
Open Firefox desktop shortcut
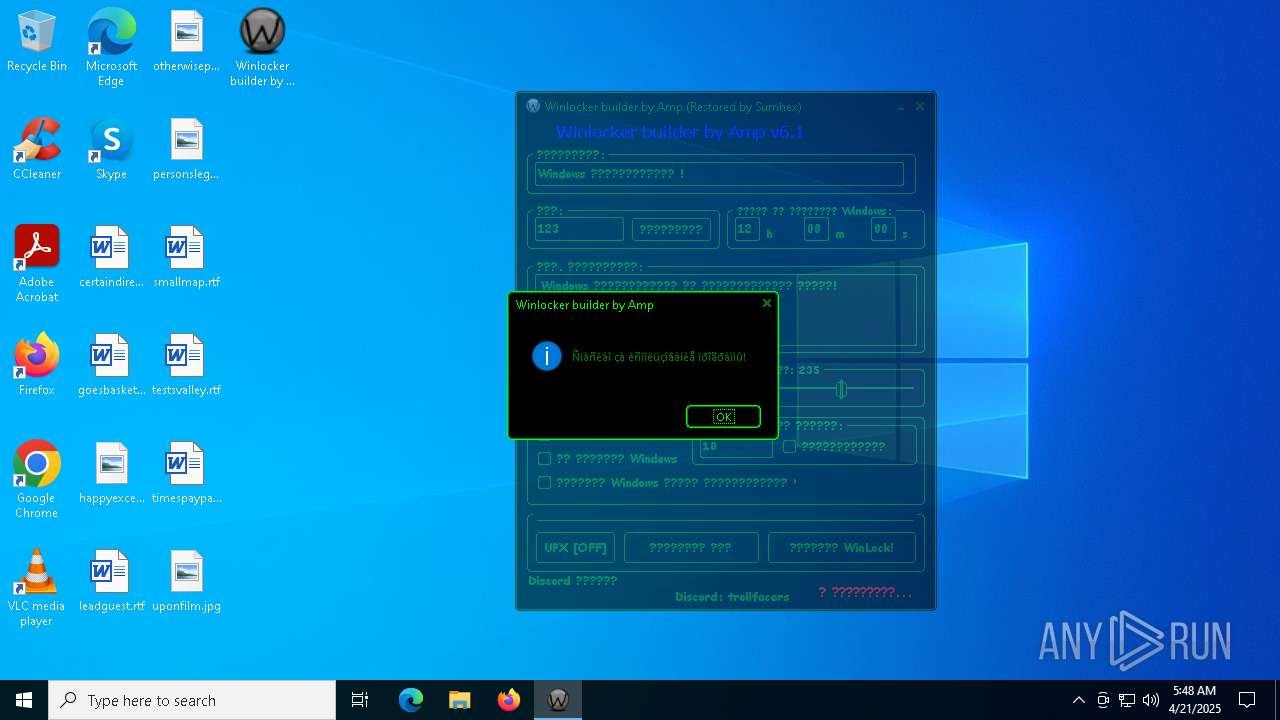pos(37,365)
